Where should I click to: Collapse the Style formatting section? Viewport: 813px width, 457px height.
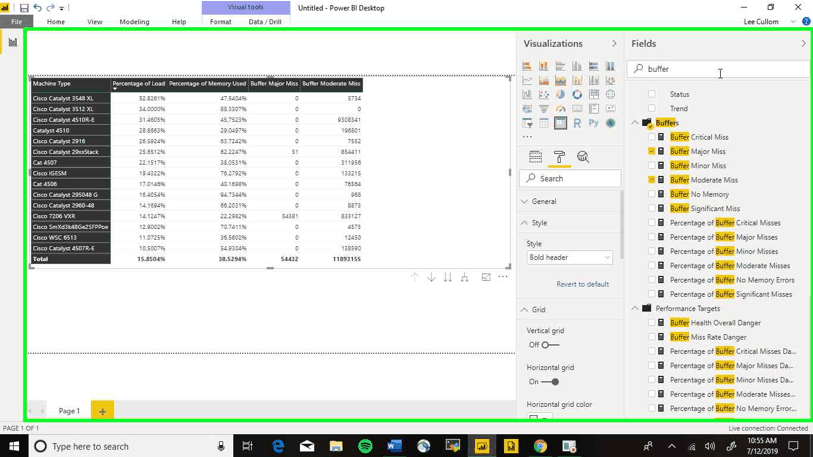525,223
